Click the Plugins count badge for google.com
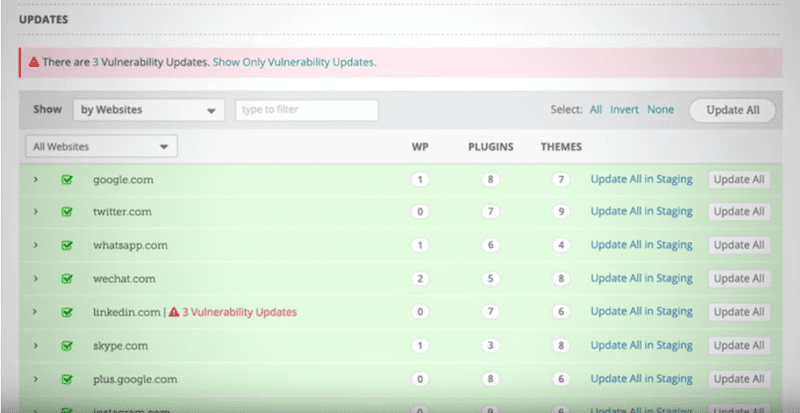The height and width of the screenshot is (413, 800). (490, 180)
